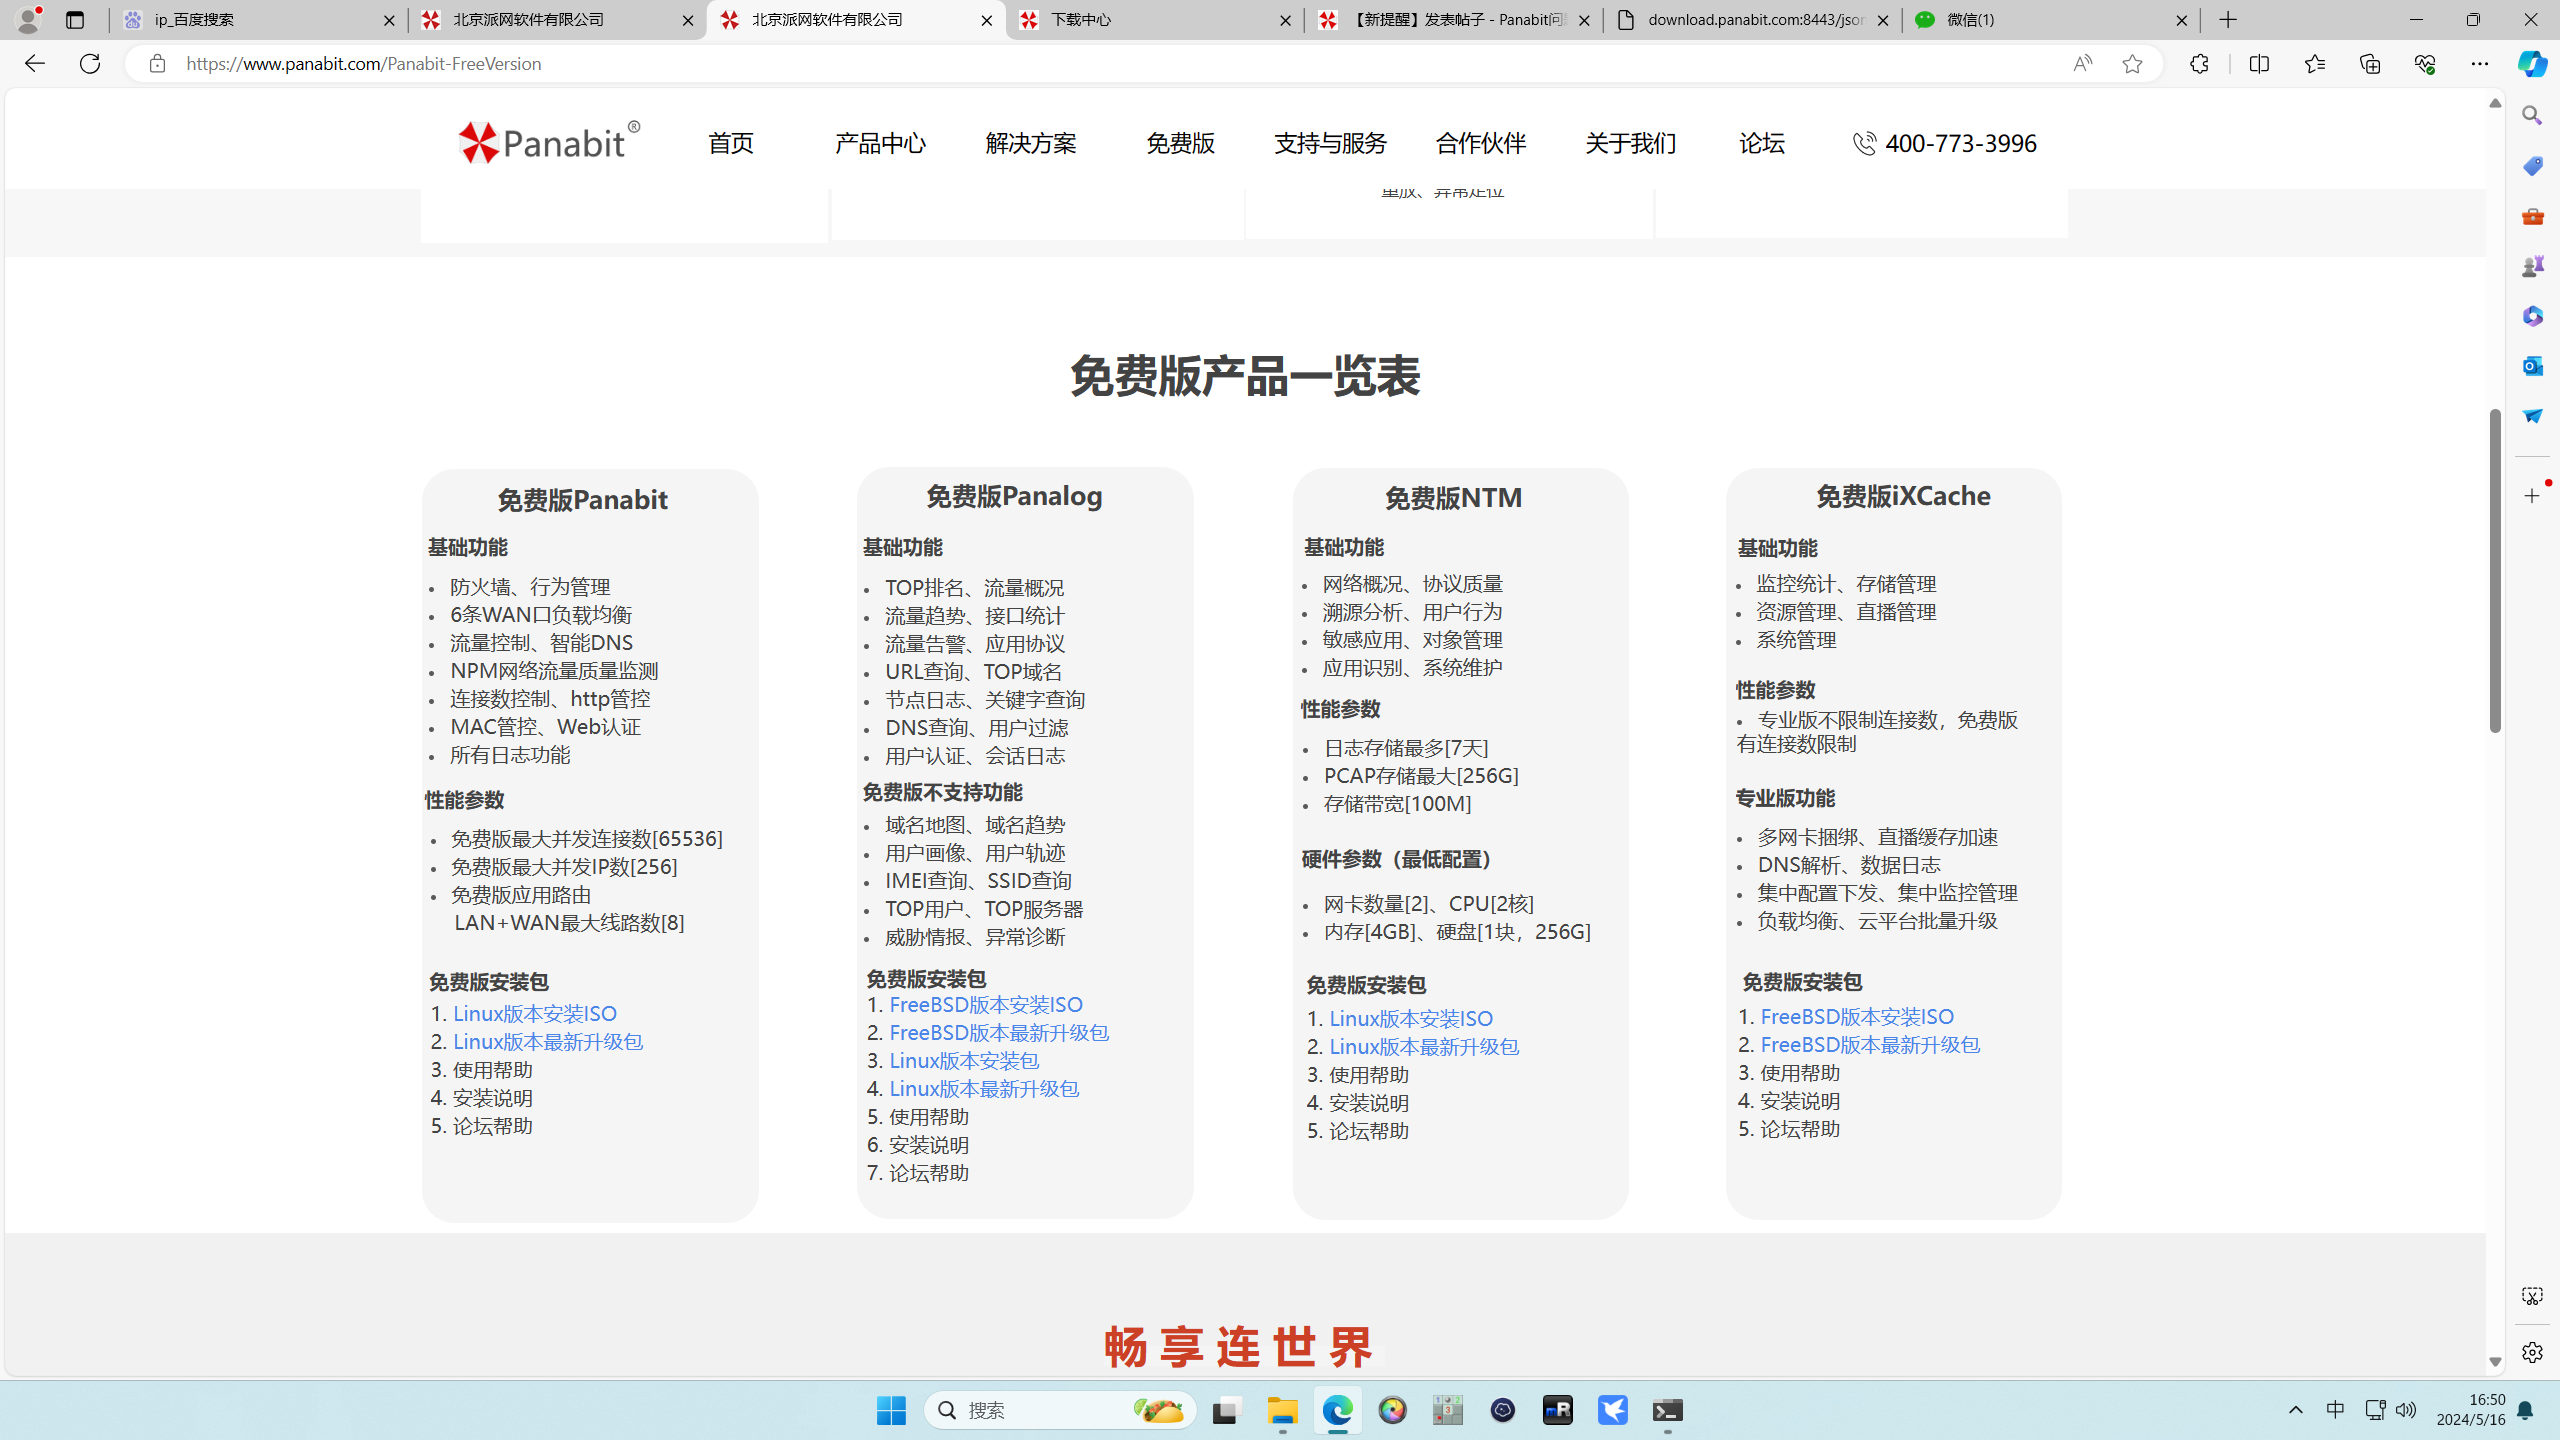The image size is (2560, 1440).
Task: Refresh the current page
Action: (x=90, y=63)
